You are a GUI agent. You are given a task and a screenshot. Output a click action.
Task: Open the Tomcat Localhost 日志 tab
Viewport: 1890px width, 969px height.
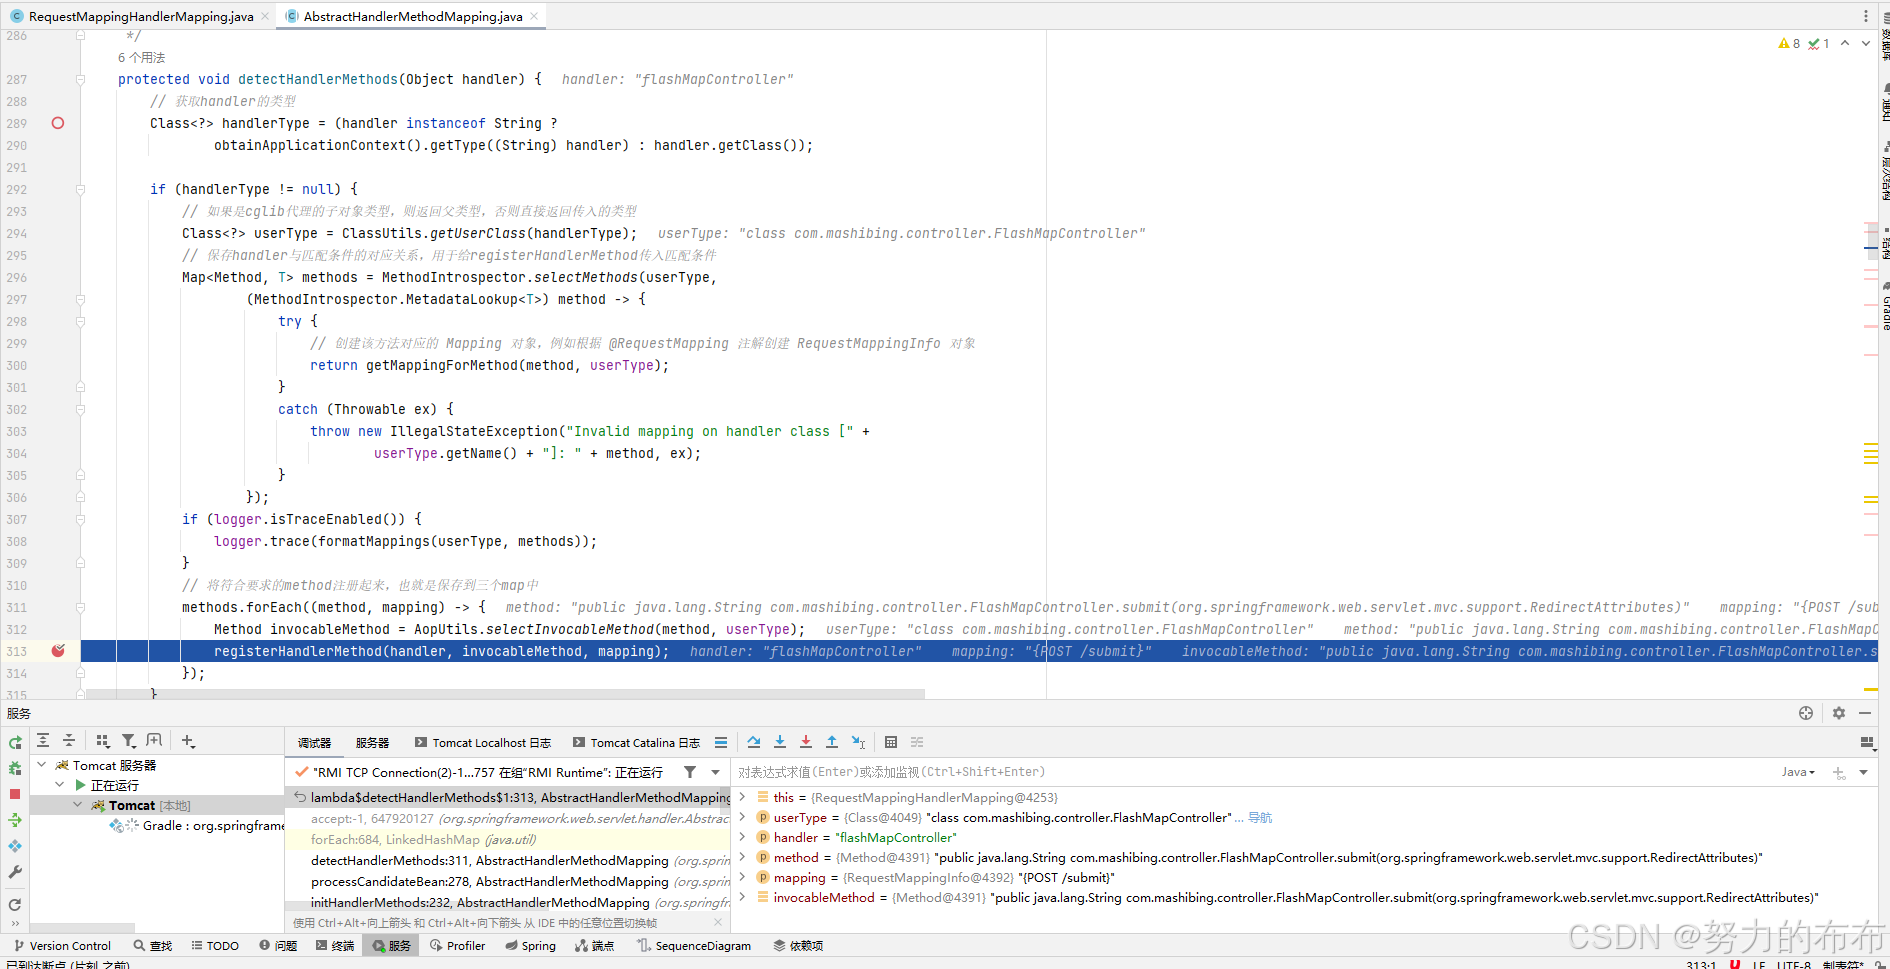pyautogui.click(x=483, y=743)
